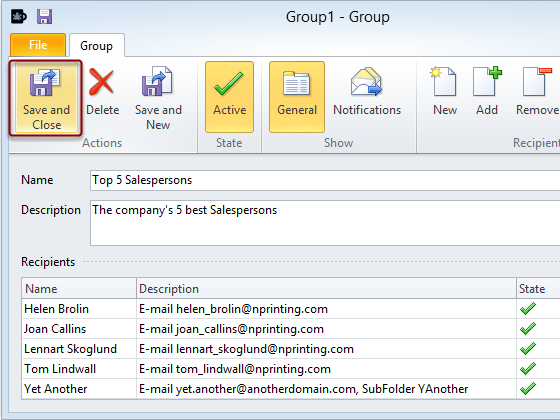The height and width of the screenshot is (420, 560).
Task: Switch to the Group ribbon tab
Action: pyautogui.click(x=96, y=46)
